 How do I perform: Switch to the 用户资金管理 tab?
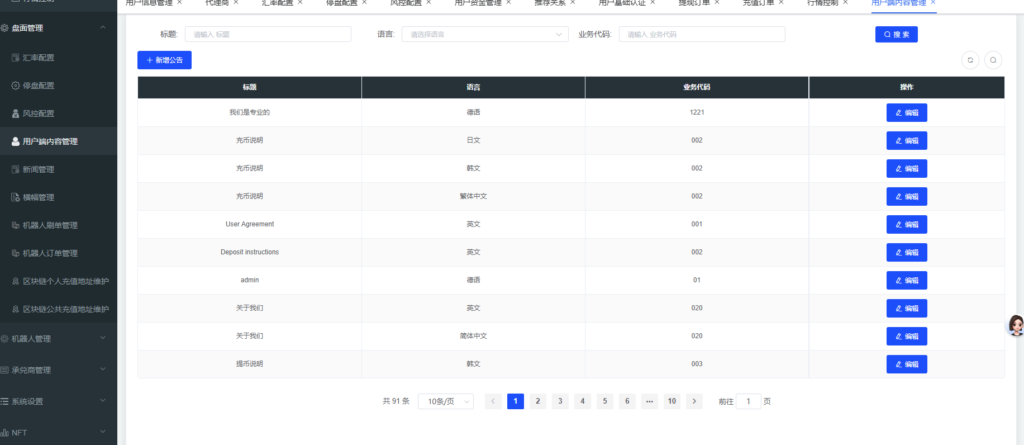click(478, 3)
